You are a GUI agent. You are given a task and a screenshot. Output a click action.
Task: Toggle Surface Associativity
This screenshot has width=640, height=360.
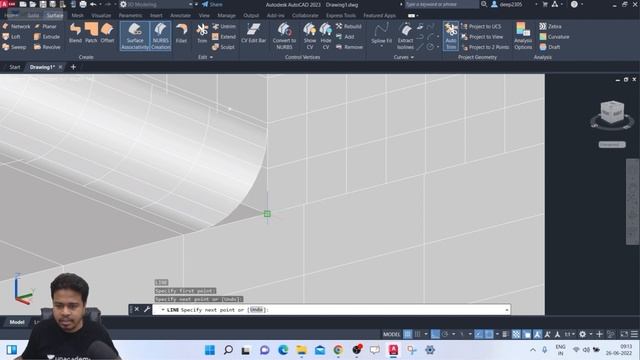(135, 36)
